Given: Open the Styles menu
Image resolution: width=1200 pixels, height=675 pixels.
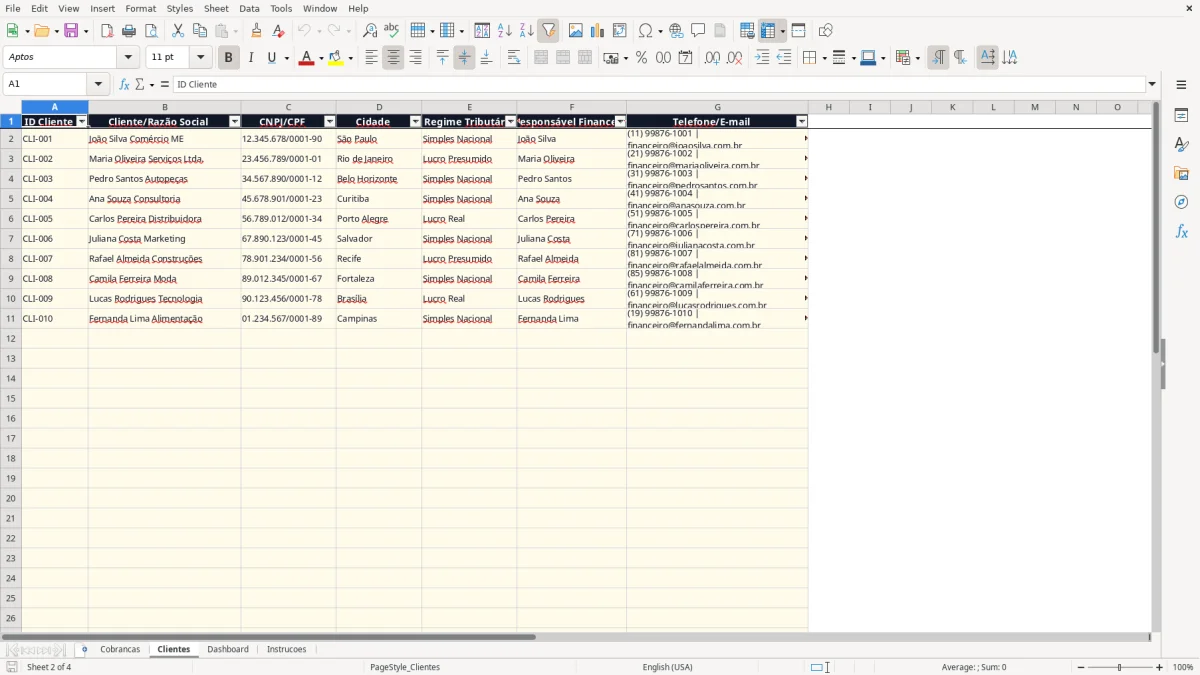Looking at the screenshot, I should point(180,8).
